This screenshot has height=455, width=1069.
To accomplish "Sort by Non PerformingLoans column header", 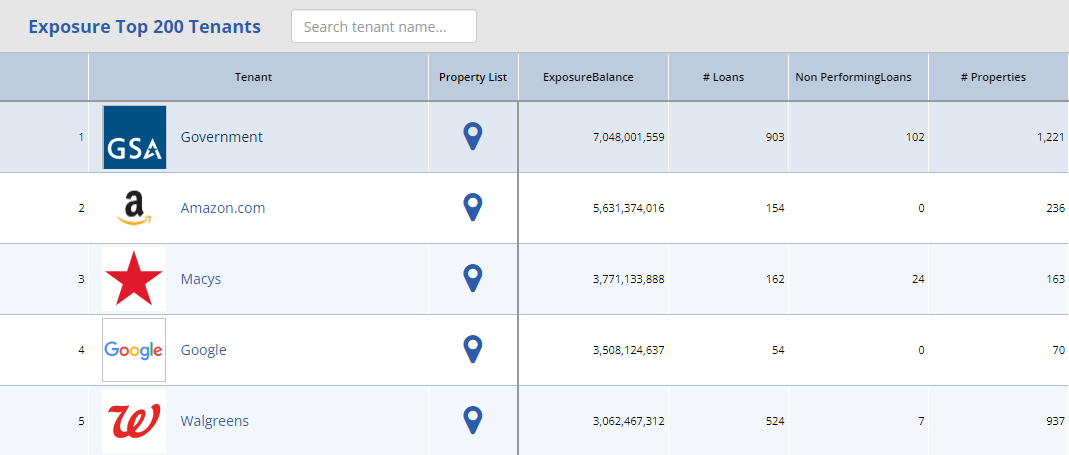I will [853, 77].
